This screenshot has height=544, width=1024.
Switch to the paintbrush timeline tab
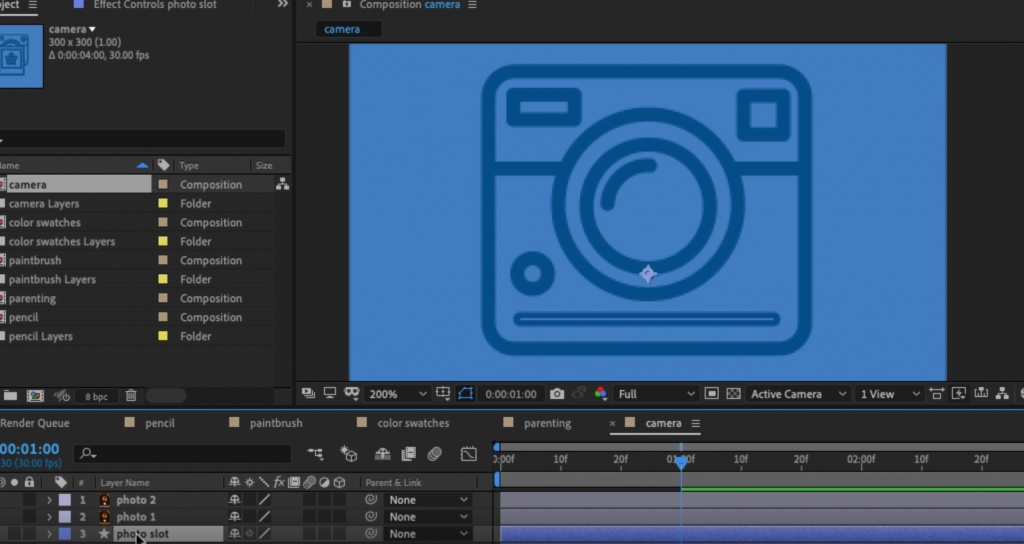pos(276,423)
